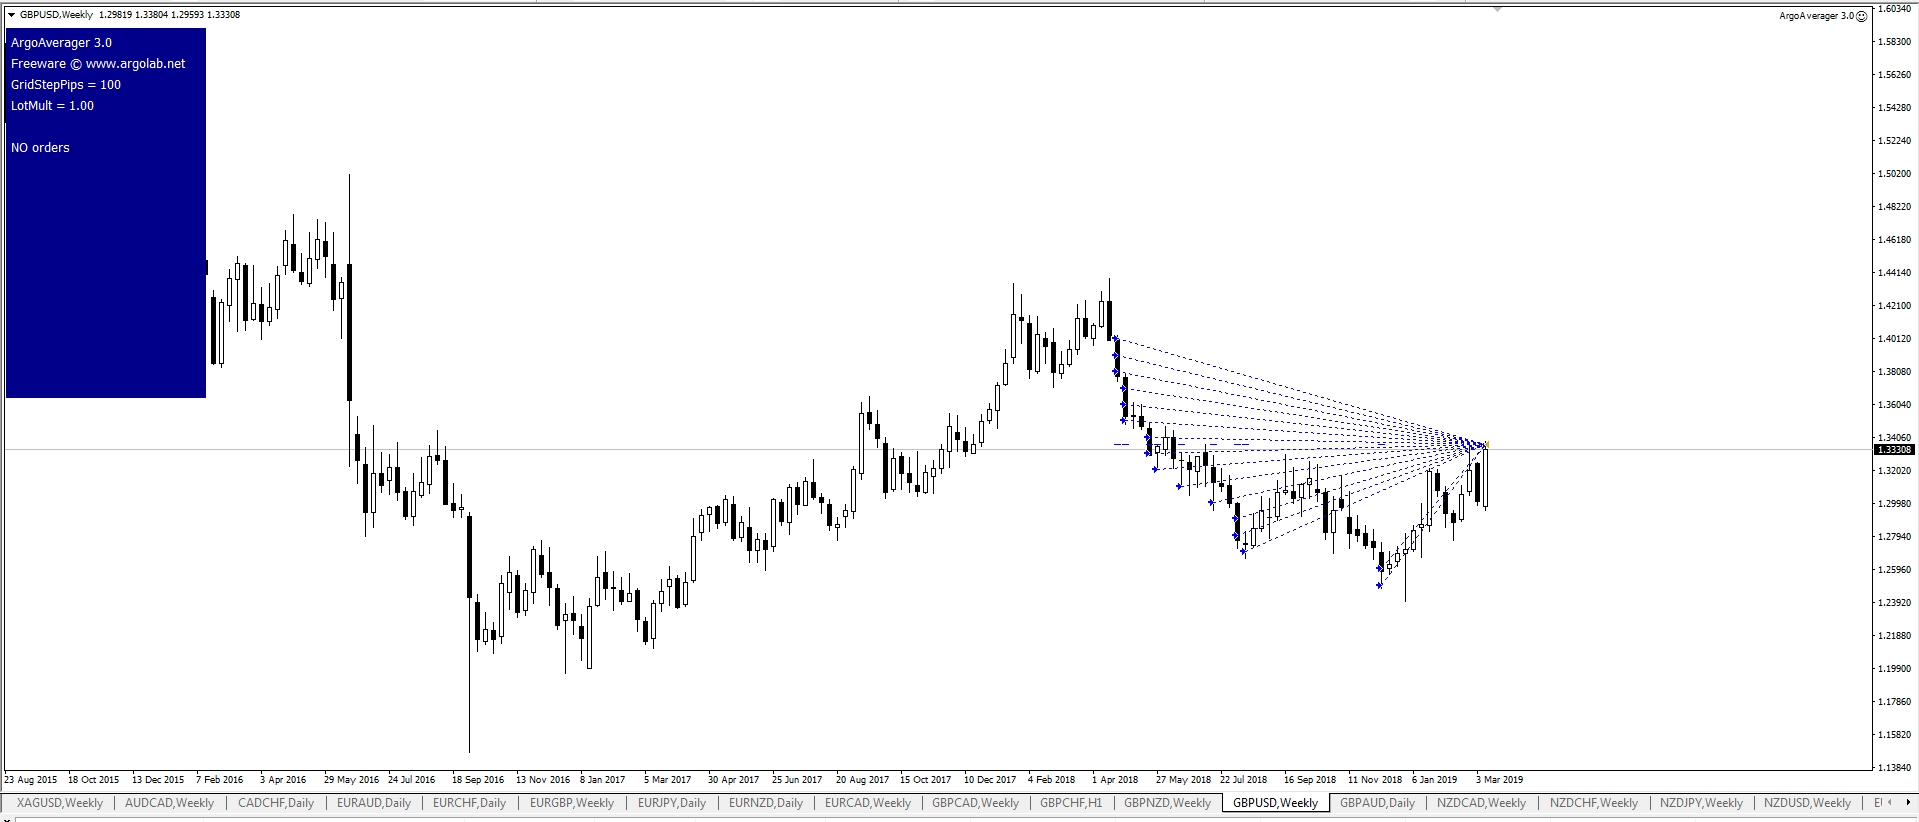Click the '18 Sep 2016' date label
This screenshot has height=822, width=1919.
point(479,780)
